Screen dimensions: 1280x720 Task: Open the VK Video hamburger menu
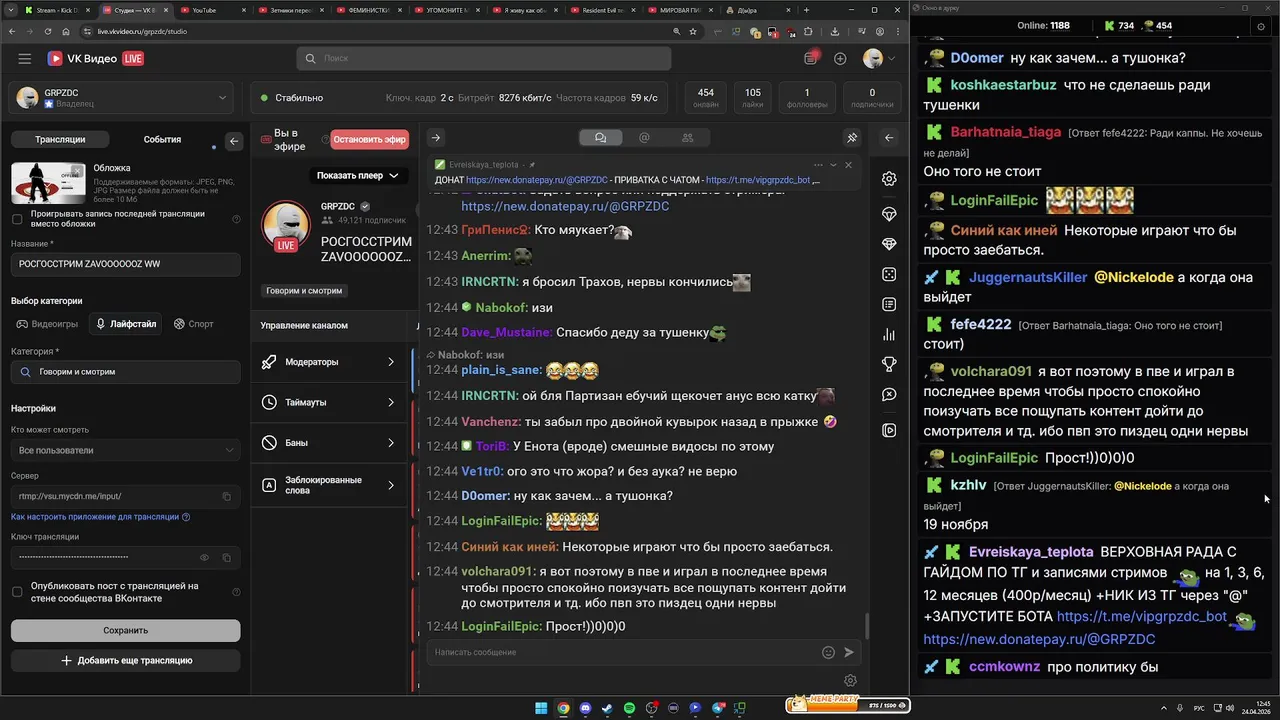[x=24, y=59]
